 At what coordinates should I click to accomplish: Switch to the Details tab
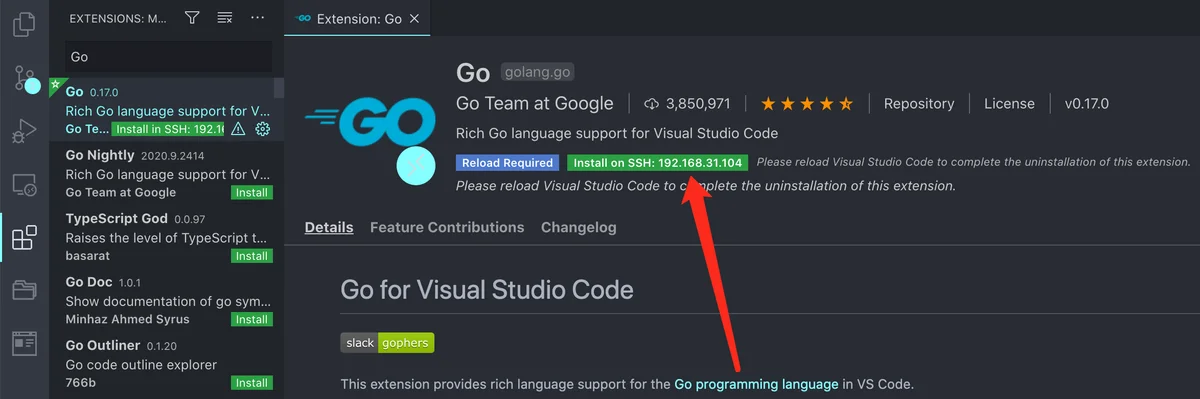(329, 227)
